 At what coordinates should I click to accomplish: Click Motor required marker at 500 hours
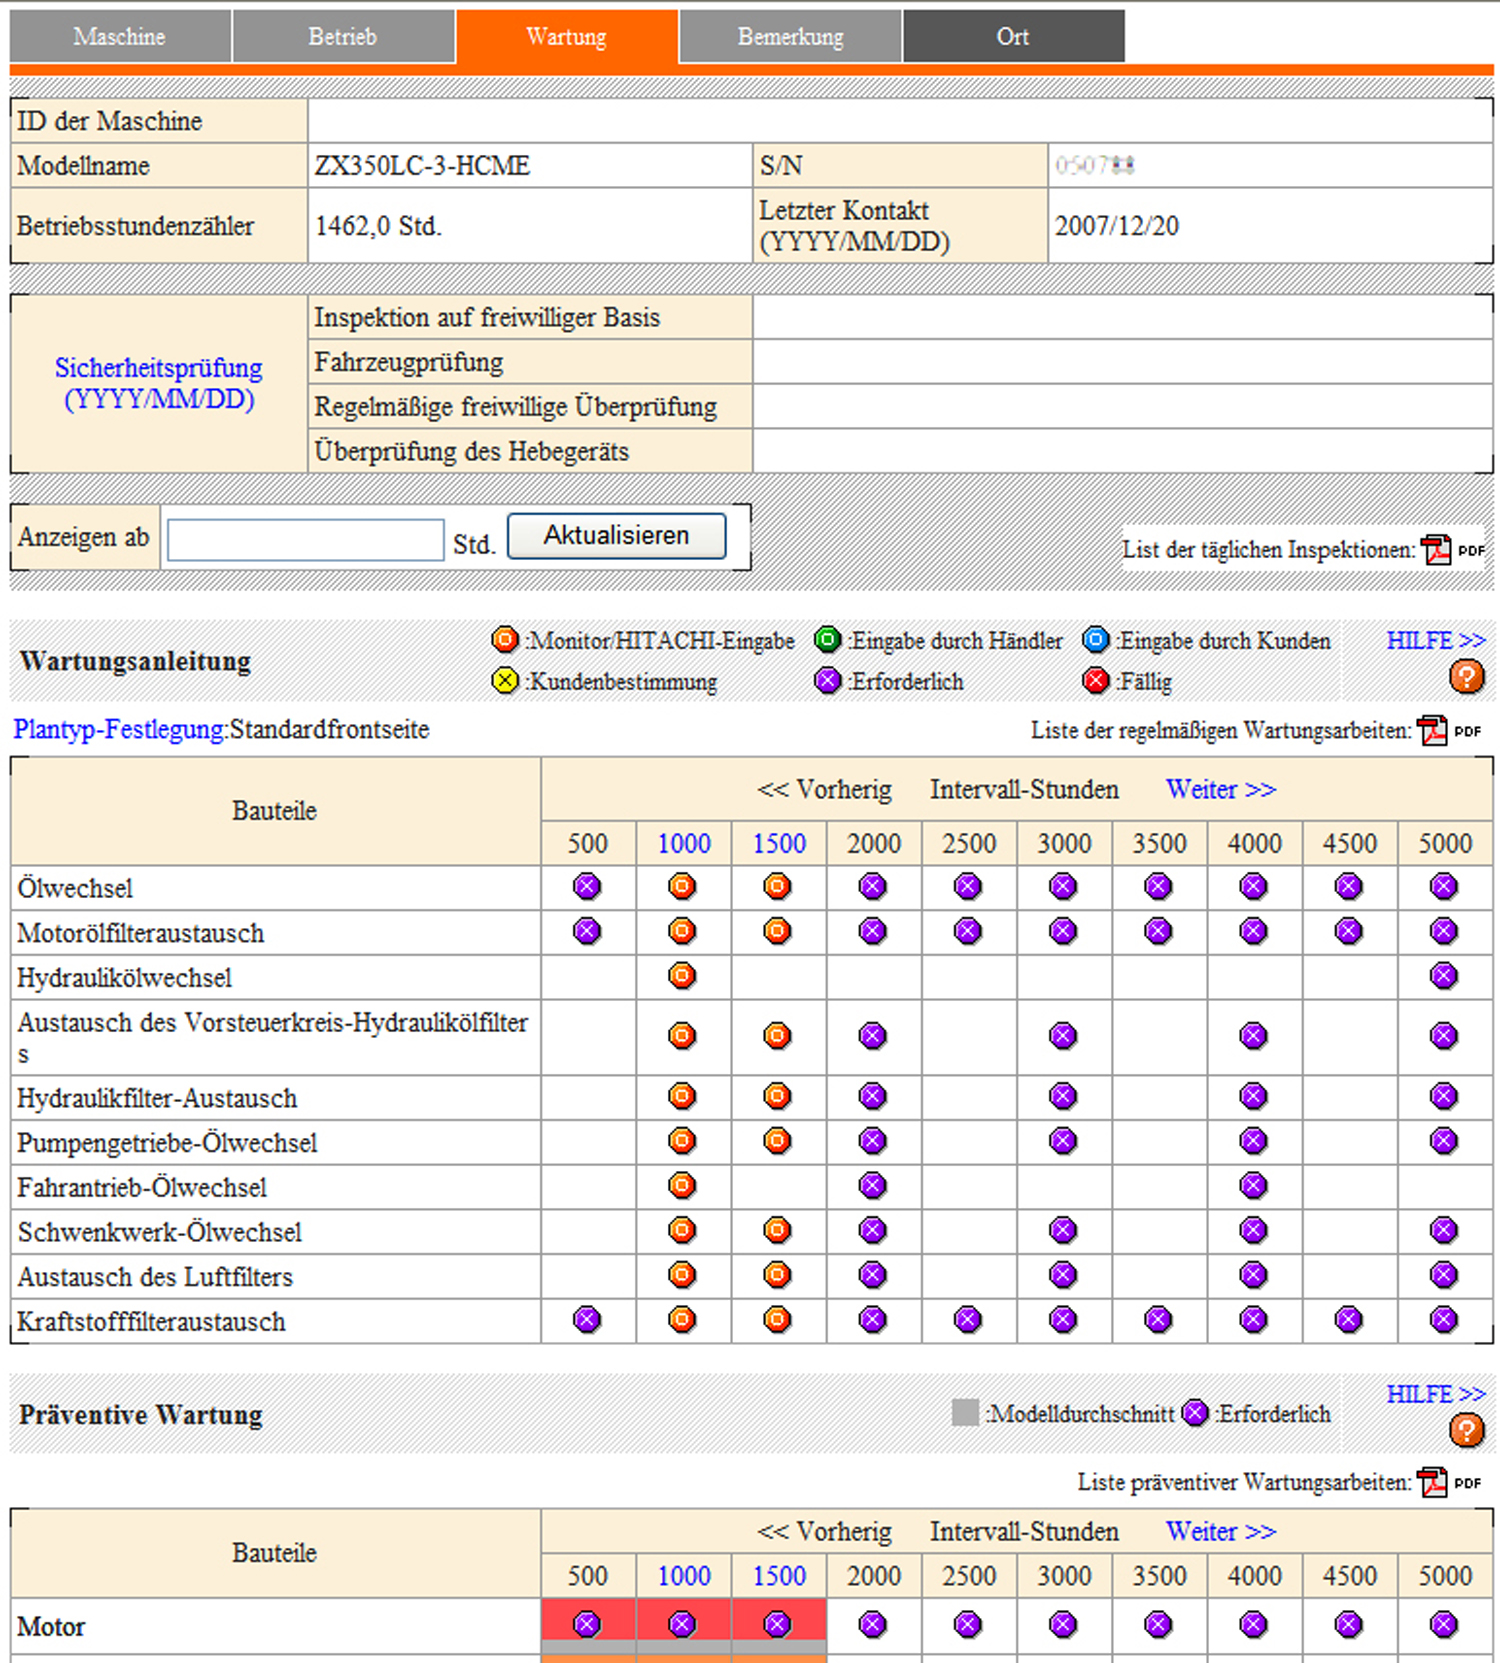click(587, 1624)
